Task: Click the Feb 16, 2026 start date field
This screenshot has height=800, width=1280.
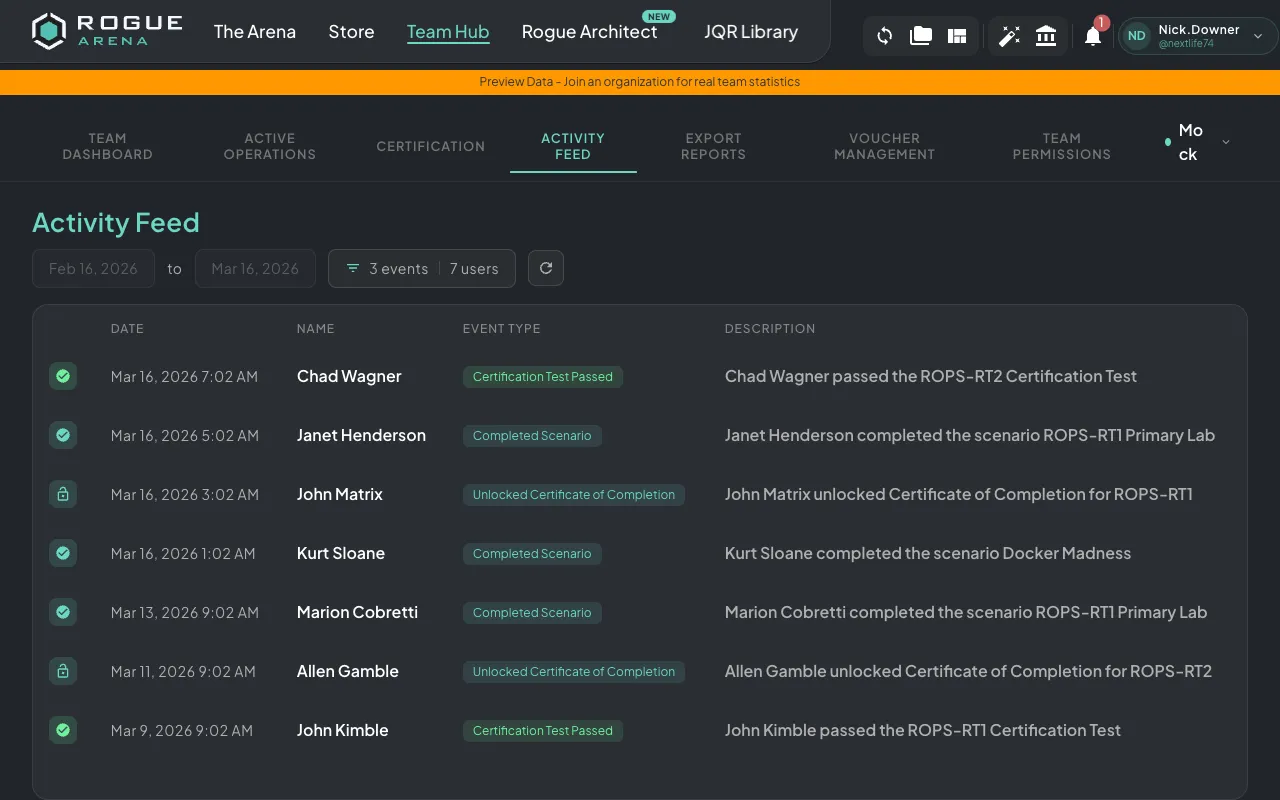Action: coord(93,268)
